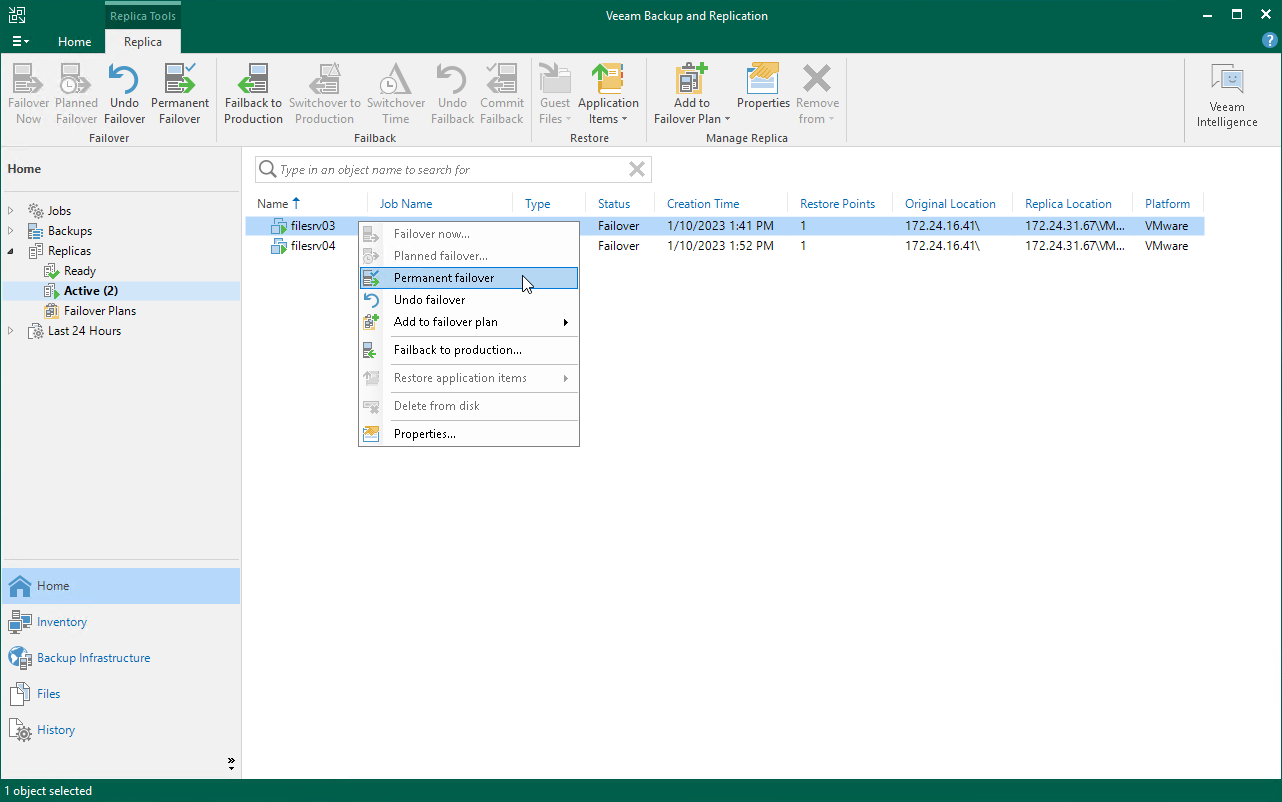Collapse the Replicas tree node
Image resolution: width=1282 pixels, height=802 pixels.
pyautogui.click(x=11, y=251)
